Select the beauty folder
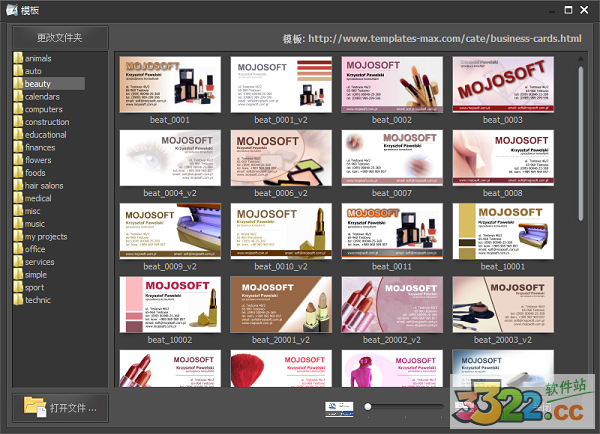 (x=49, y=84)
